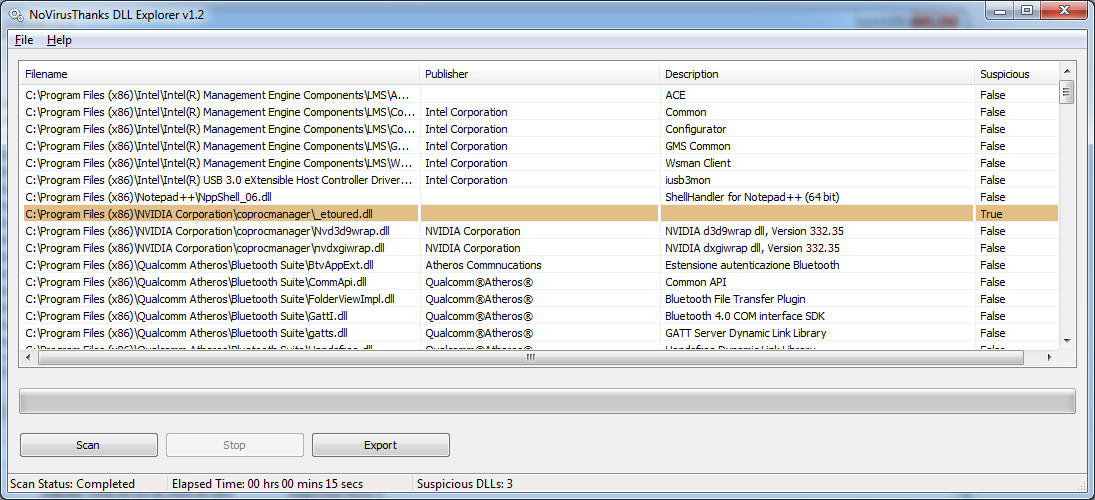Select the Nvd3d9wrap.dll row
The height and width of the screenshot is (500, 1095).
(539, 230)
